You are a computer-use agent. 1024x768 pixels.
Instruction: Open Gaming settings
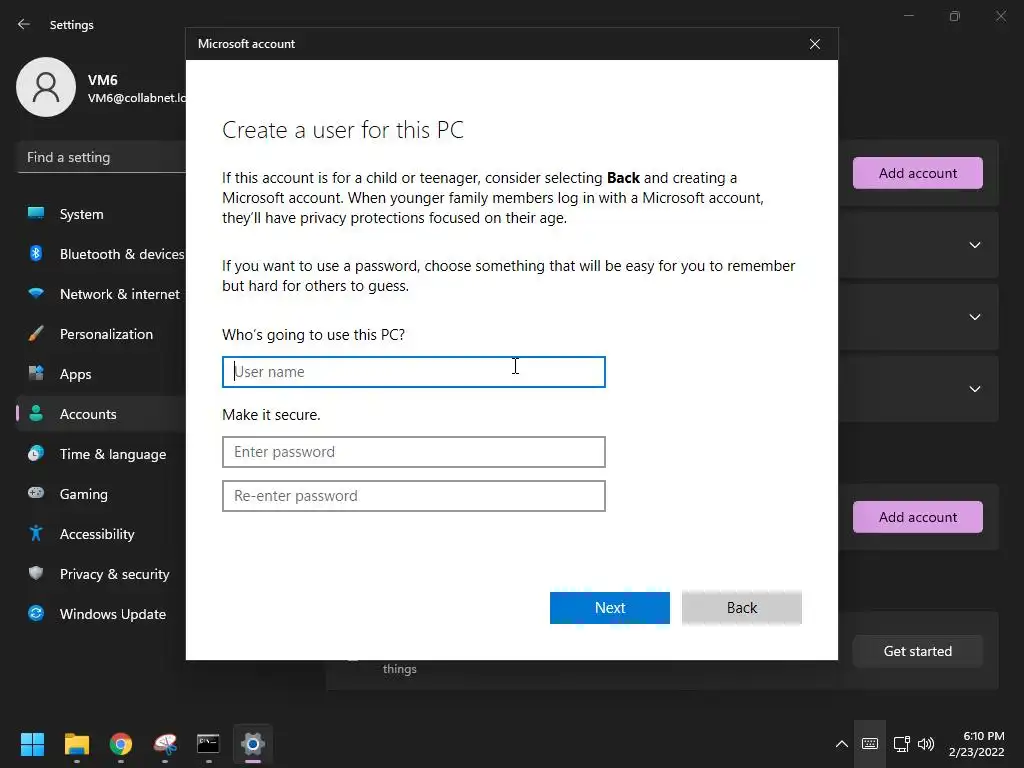(x=101, y=494)
